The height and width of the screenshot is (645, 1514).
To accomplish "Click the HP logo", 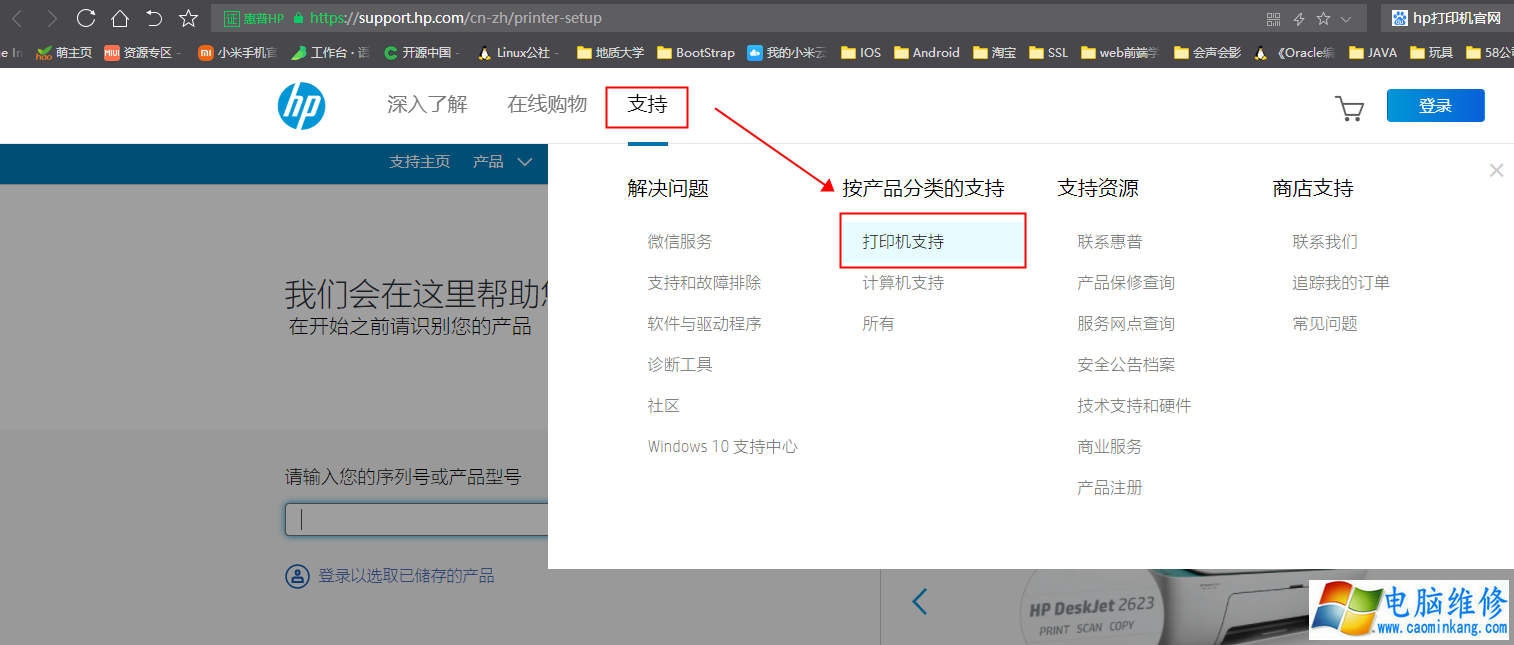I will (301, 106).
